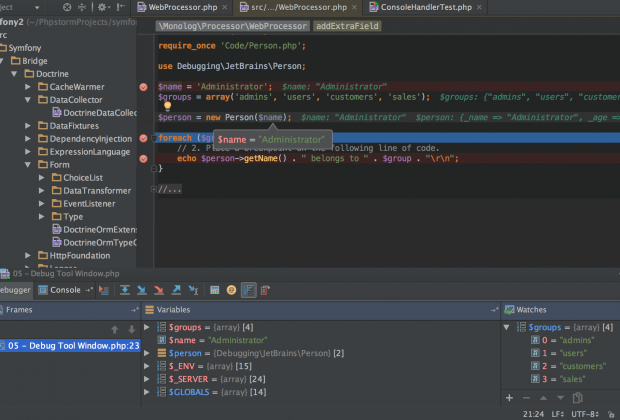
Task: Click Run to Cursor debugger icon
Action: [193, 290]
